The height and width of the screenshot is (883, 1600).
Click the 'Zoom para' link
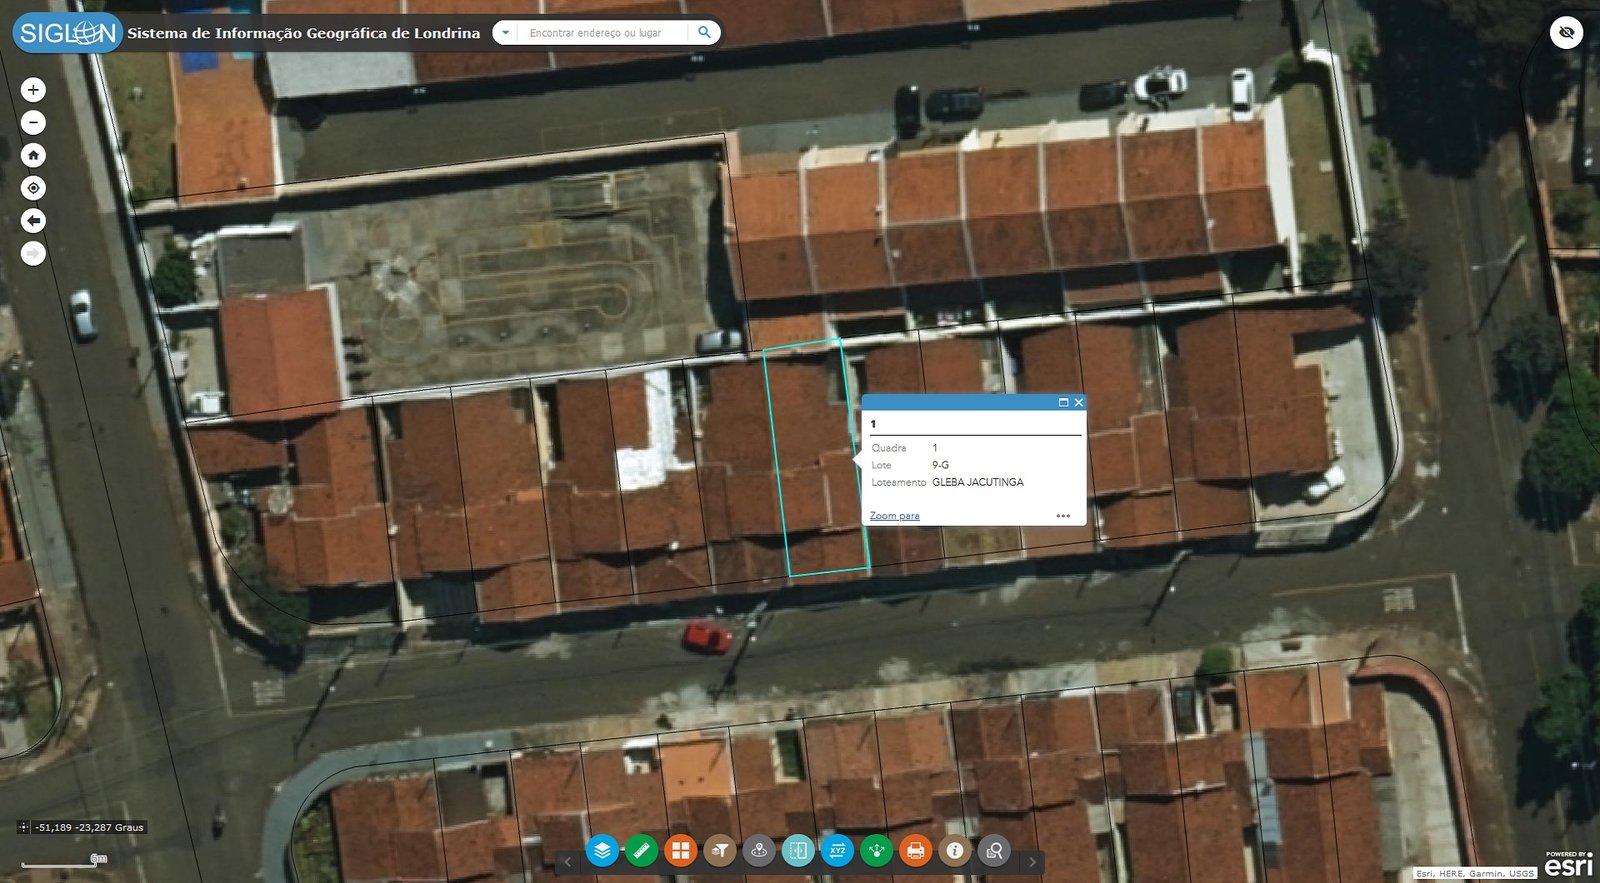coord(894,516)
